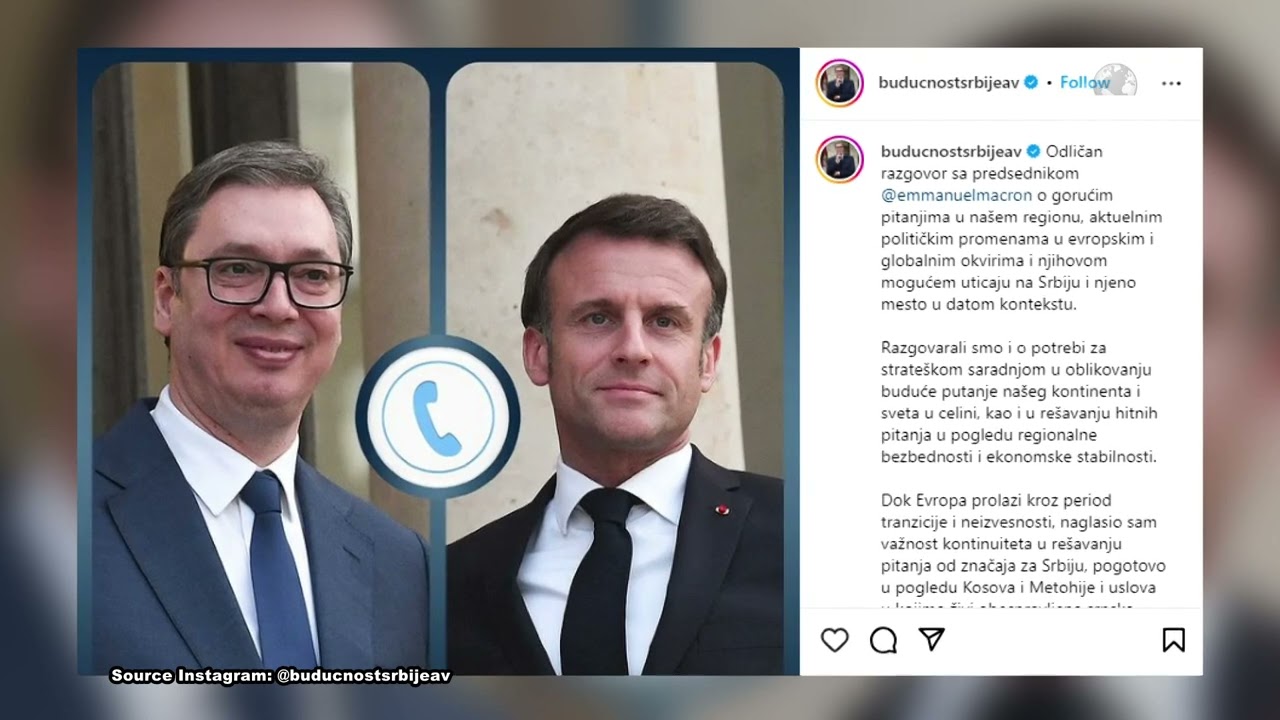Open the three-dot more options menu

[1171, 83]
